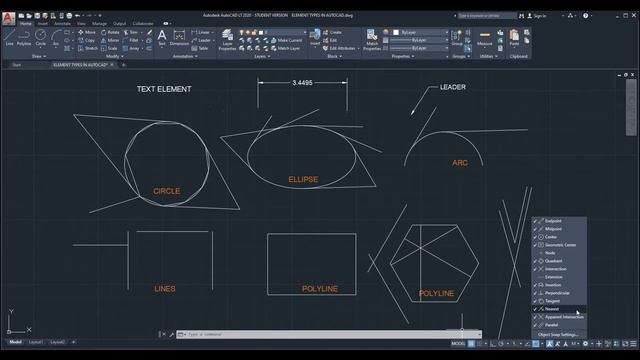640x360 pixels.
Task: Enable the Extension object snap
Action: tap(559, 277)
